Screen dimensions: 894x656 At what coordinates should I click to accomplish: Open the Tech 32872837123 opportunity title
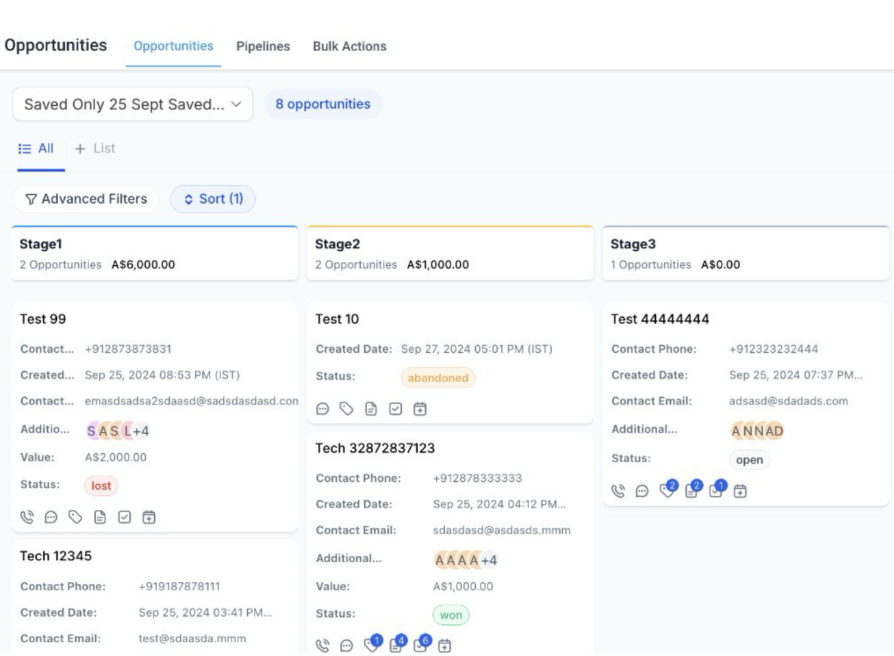[375, 449]
